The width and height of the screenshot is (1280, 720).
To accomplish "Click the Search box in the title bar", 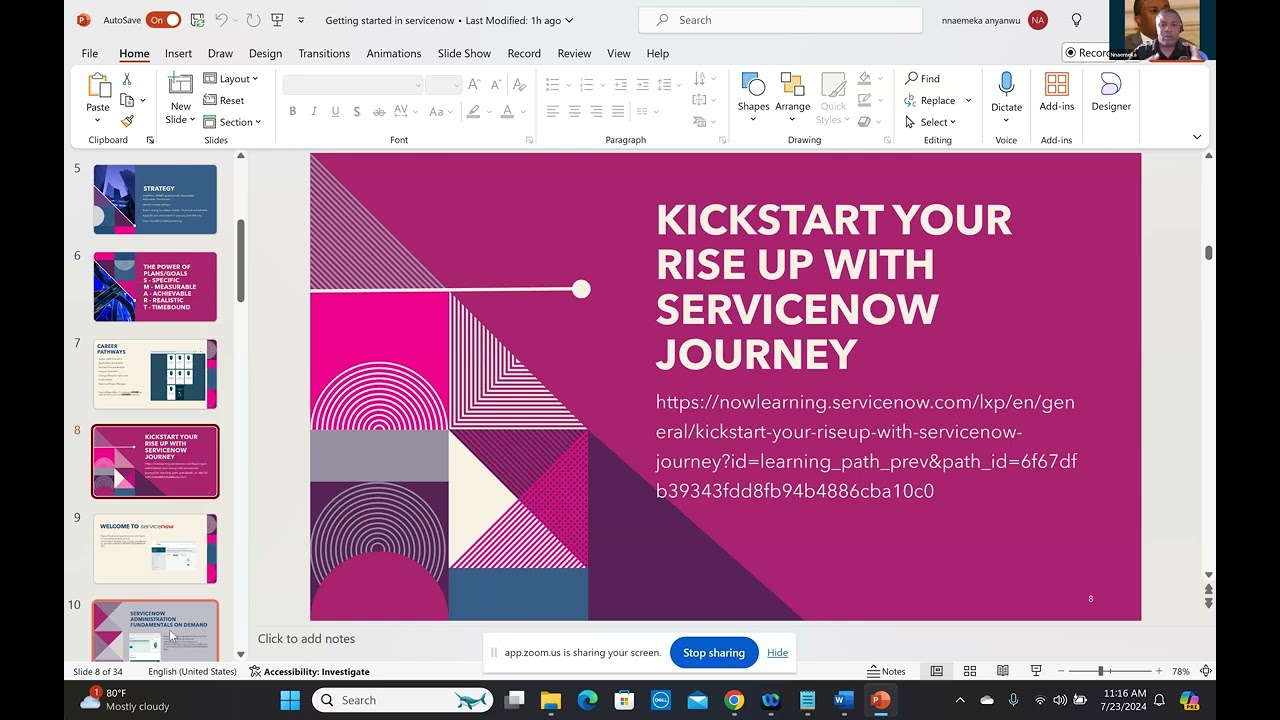I will (x=780, y=20).
